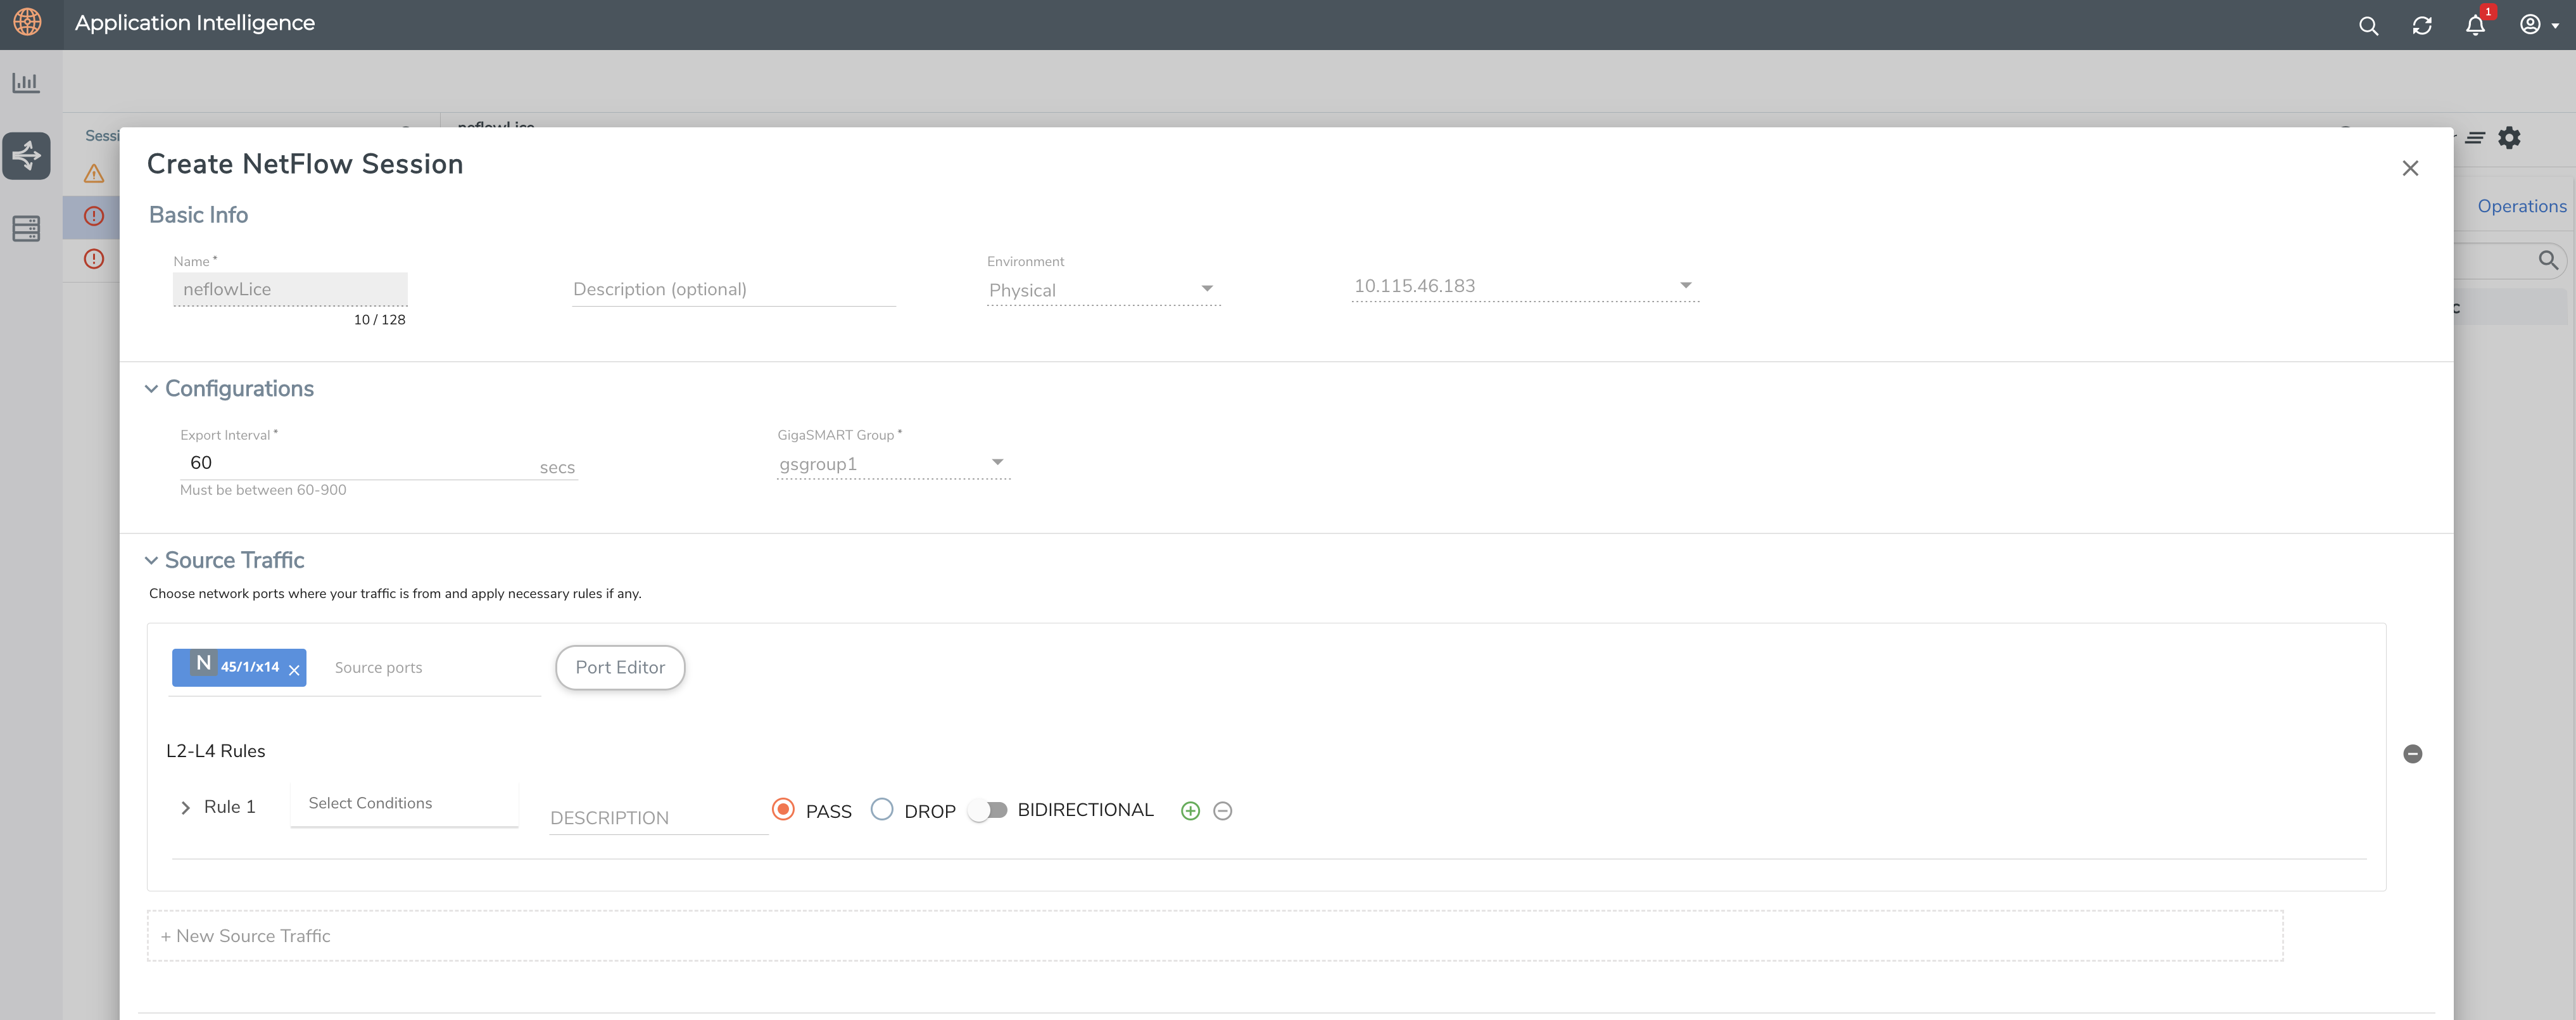Screen dimensions: 2576x1020
Task: Collapse the Configurations section
Action: click(151, 388)
